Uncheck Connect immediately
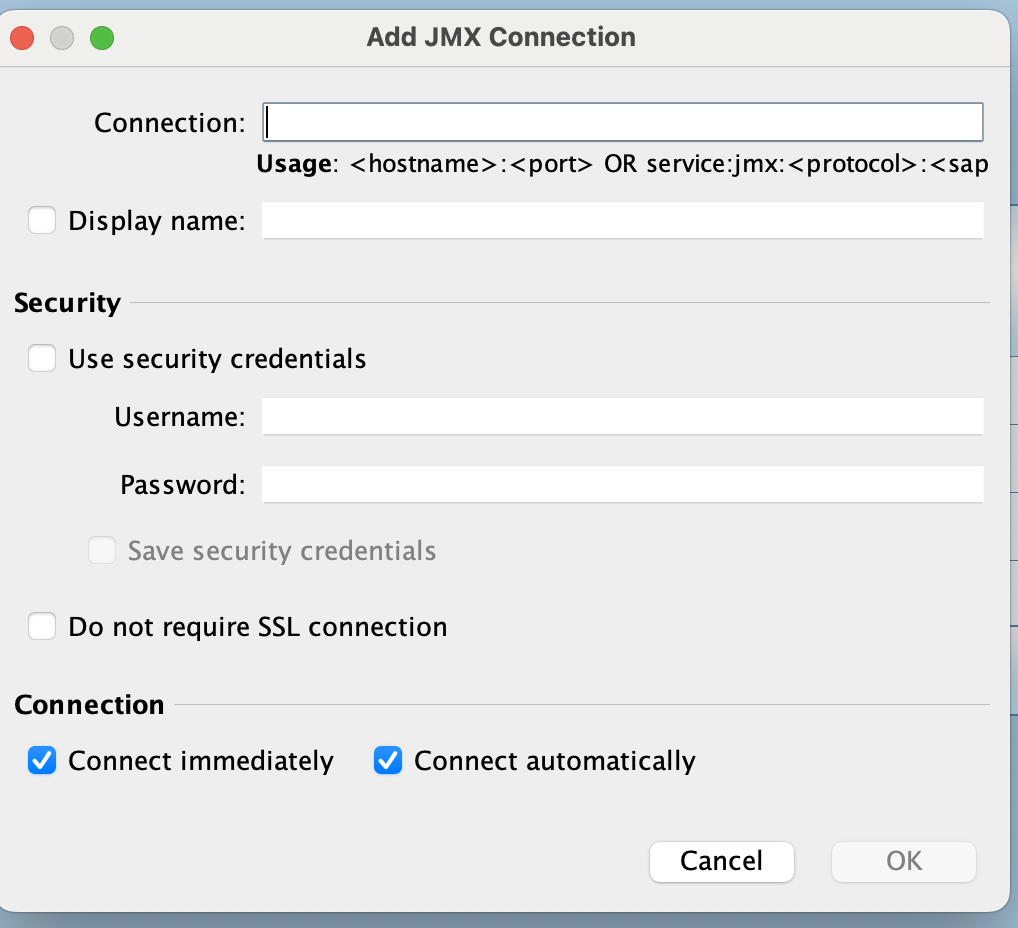This screenshot has height=928, width=1018. pos(42,760)
